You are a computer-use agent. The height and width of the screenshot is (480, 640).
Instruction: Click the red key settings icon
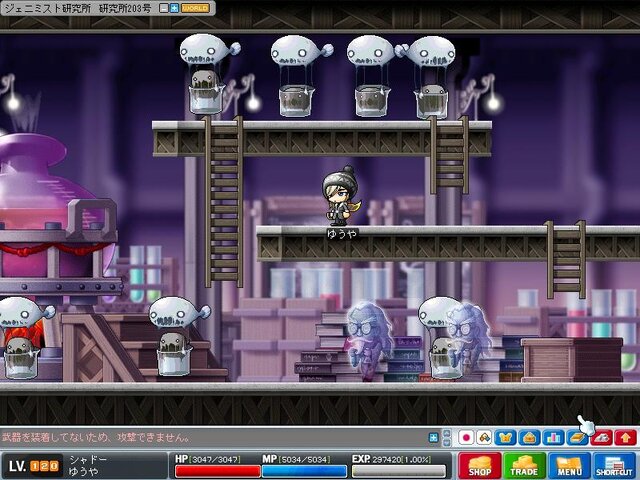(601, 438)
